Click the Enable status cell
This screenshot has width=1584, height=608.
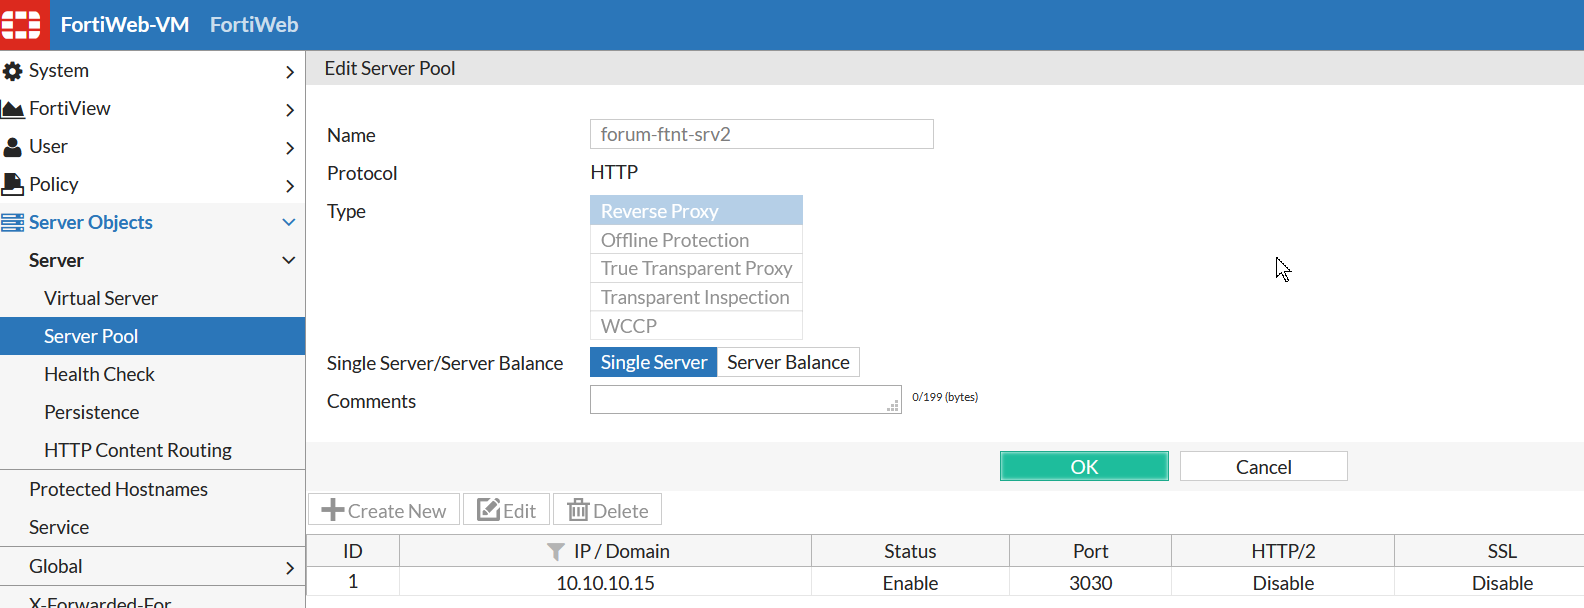[x=910, y=583]
